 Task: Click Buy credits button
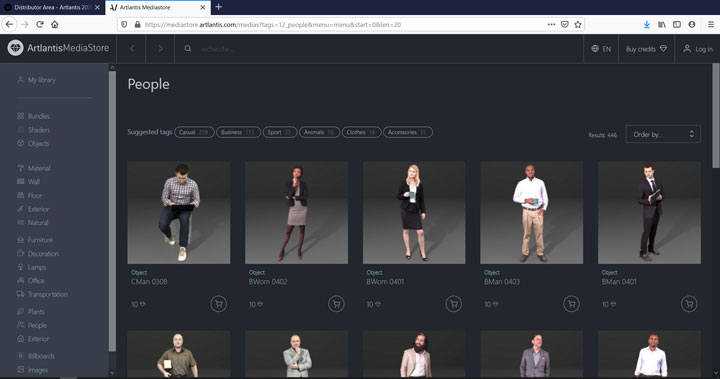(x=646, y=49)
